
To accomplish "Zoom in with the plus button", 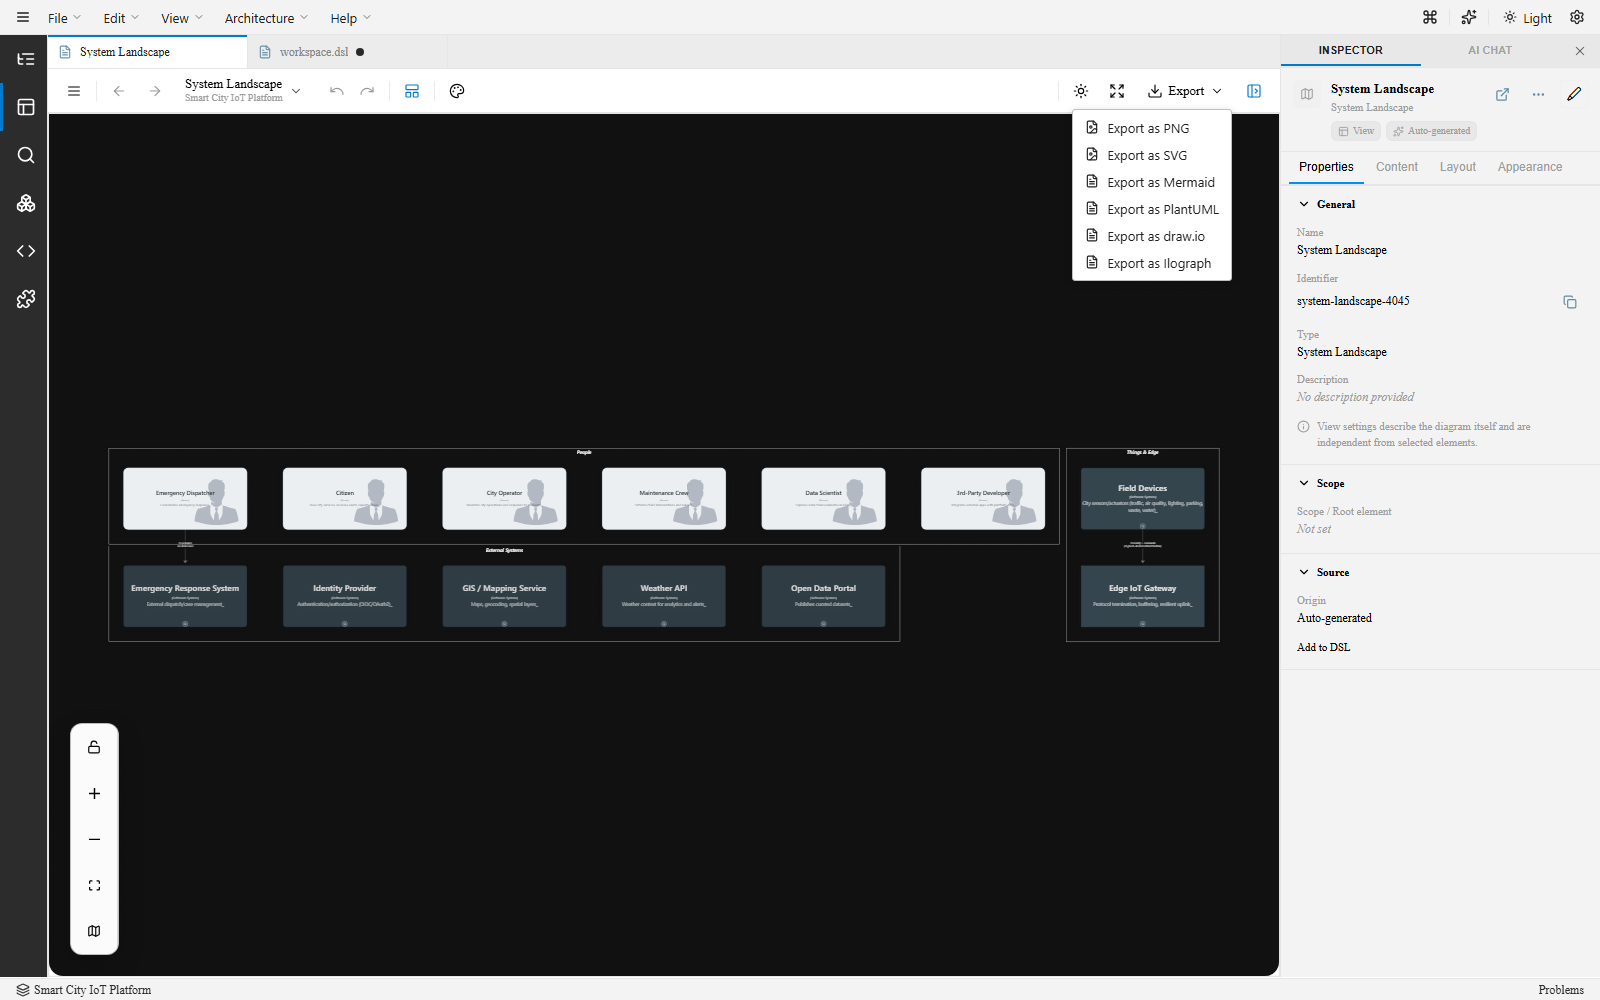I will pyautogui.click(x=94, y=793).
